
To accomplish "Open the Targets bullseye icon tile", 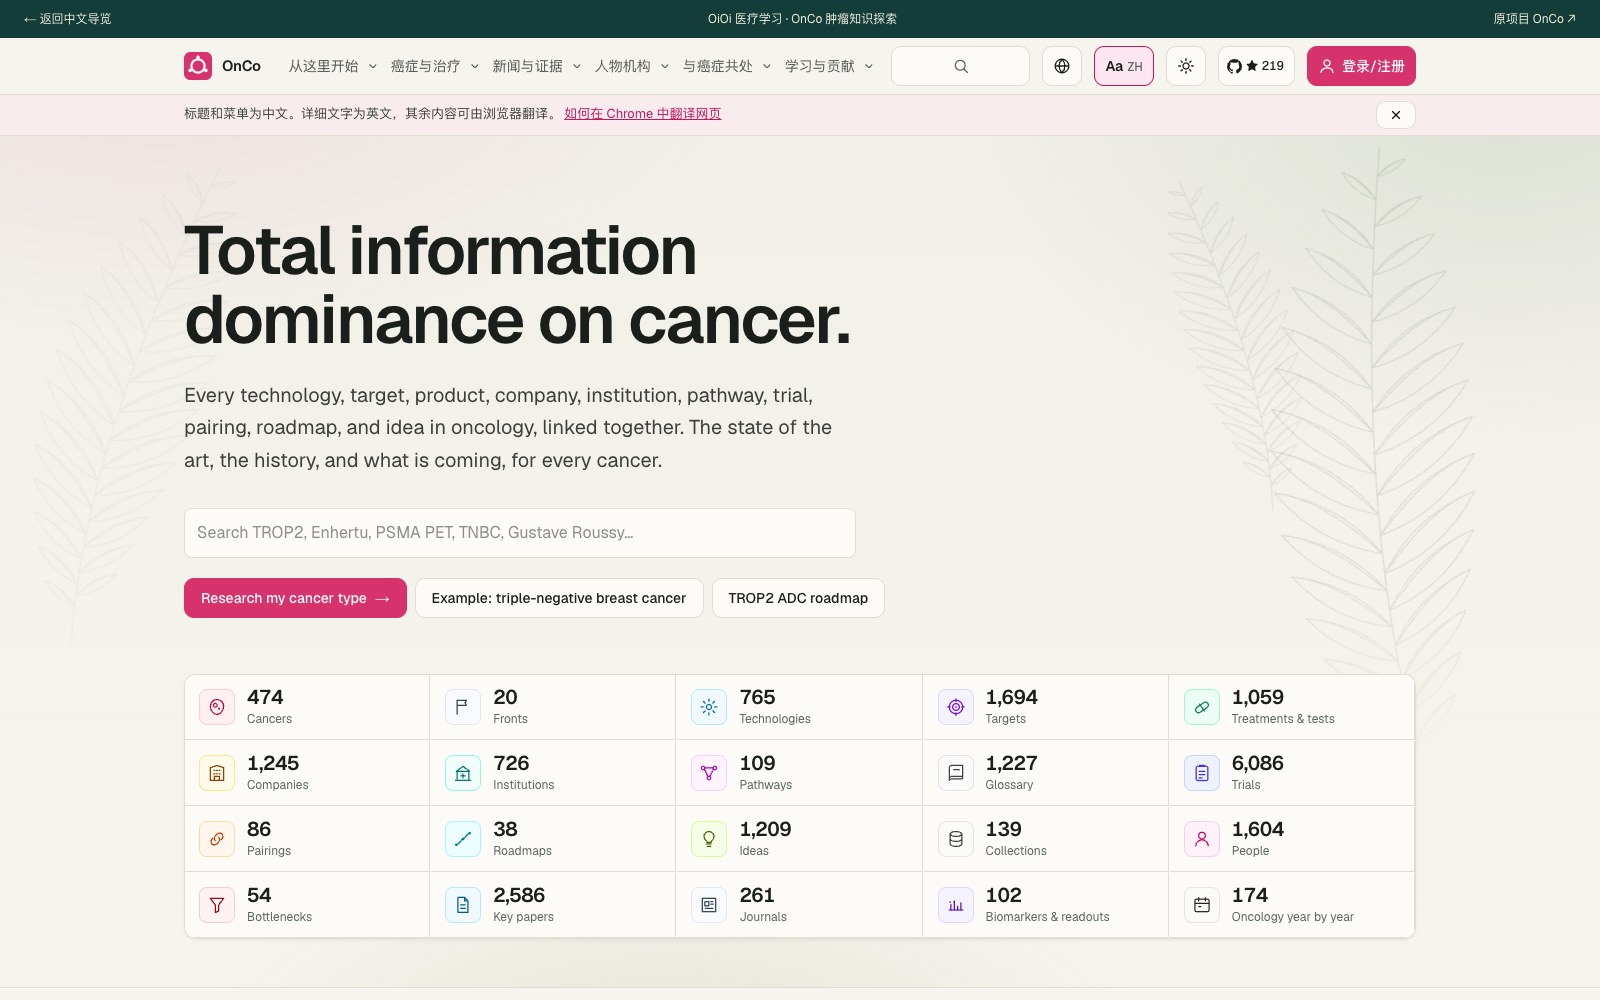I will [956, 707].
